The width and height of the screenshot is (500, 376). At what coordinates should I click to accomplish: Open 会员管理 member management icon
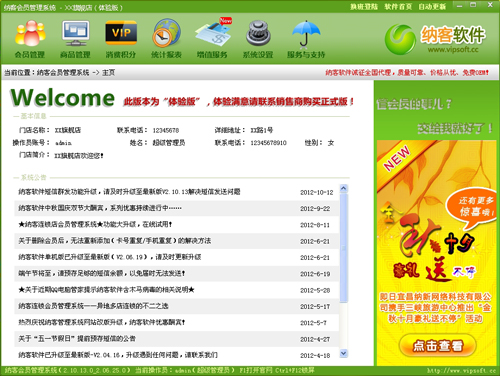point(30,39)
